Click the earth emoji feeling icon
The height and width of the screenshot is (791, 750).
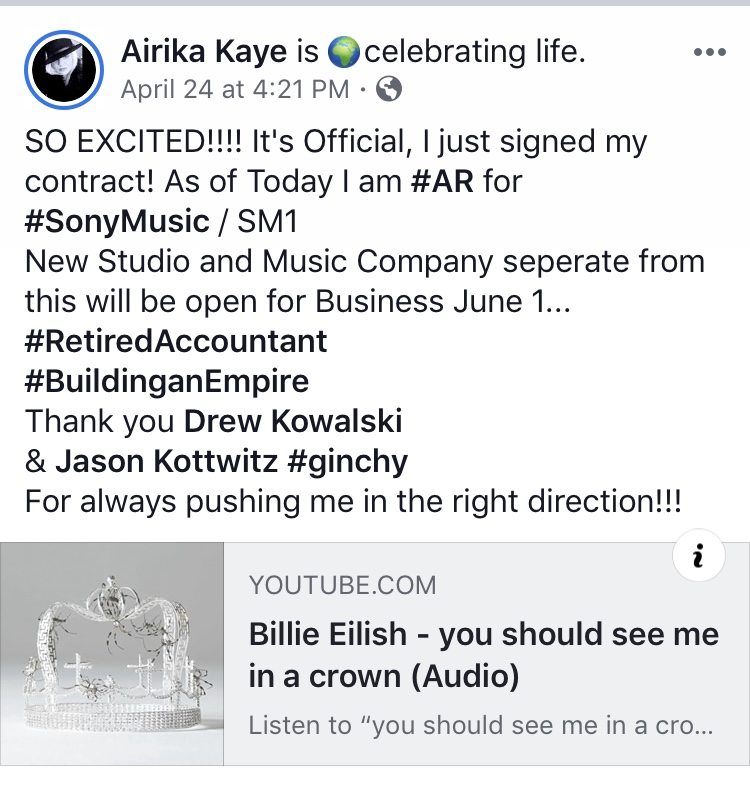343,52
